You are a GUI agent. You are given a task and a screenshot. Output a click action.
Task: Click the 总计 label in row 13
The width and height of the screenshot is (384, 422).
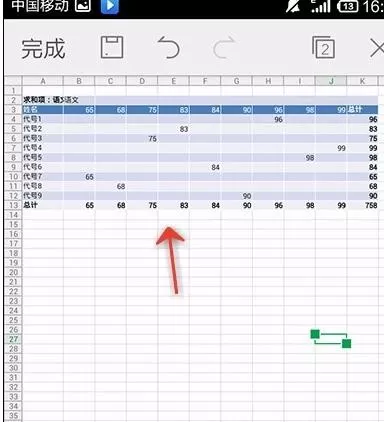pos(43,205)
